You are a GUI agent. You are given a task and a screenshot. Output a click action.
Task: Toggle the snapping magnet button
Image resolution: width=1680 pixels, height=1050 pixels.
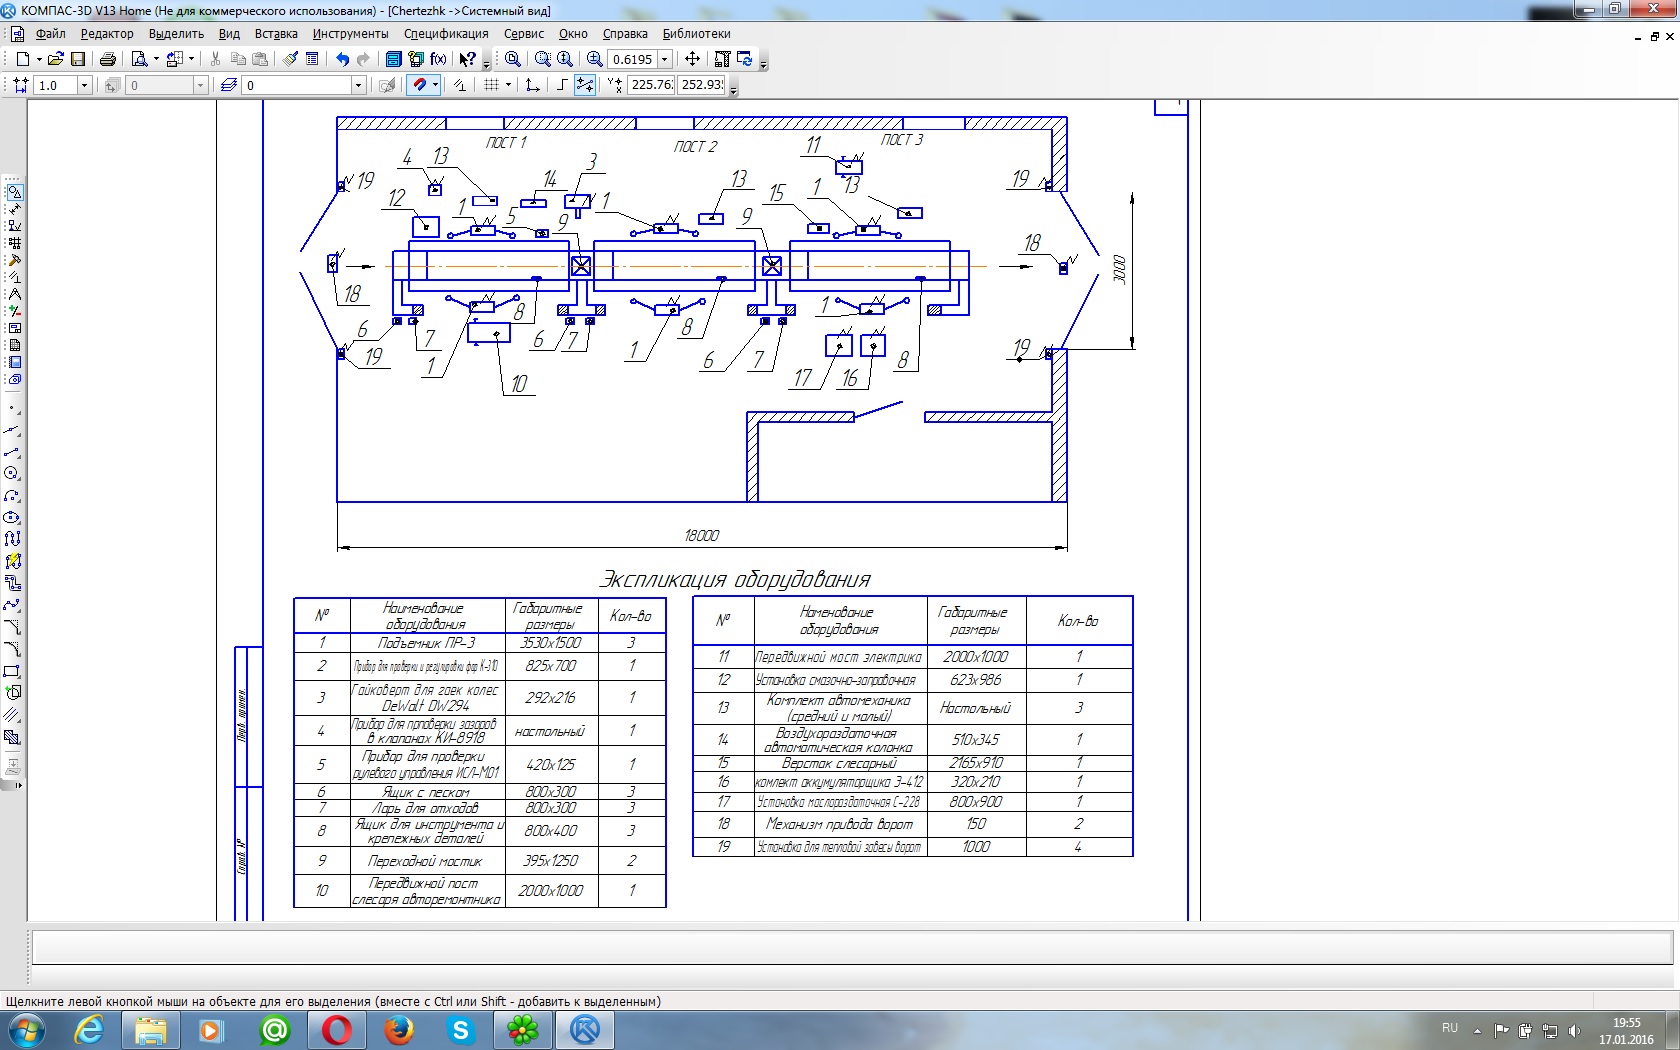point(420,85)
